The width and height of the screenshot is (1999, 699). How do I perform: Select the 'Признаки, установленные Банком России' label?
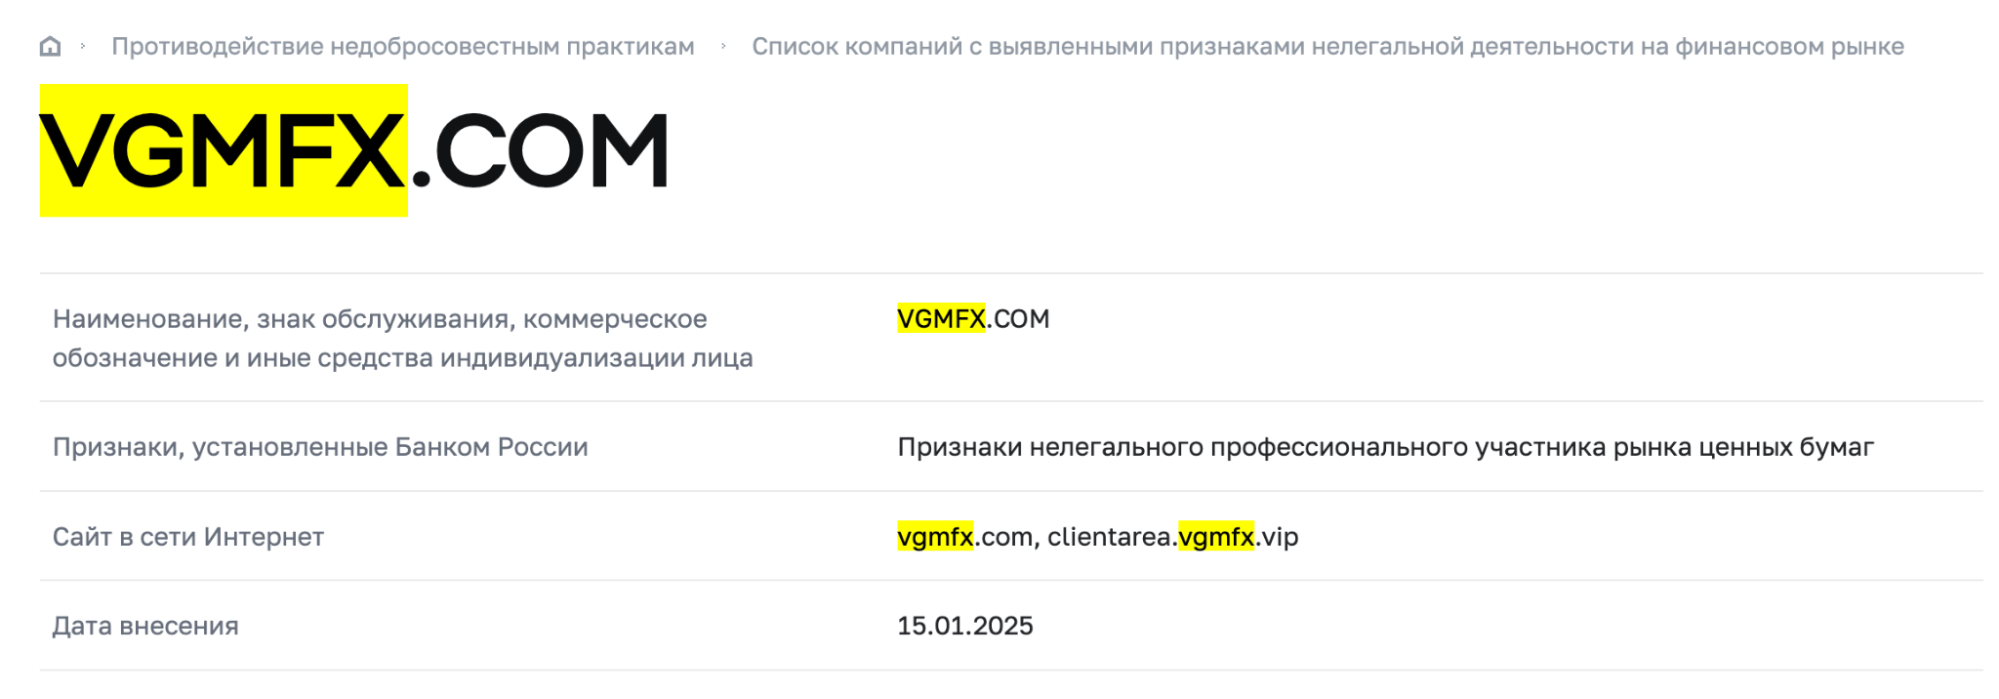point(320,447)
